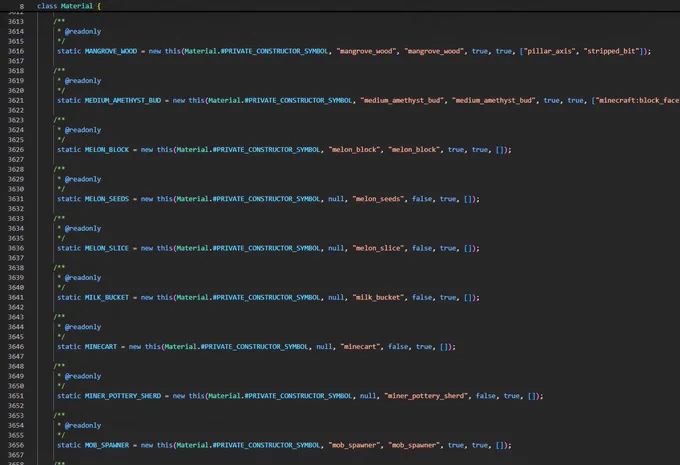Click line number 3651 in the gutter

(x=16, y=396)
